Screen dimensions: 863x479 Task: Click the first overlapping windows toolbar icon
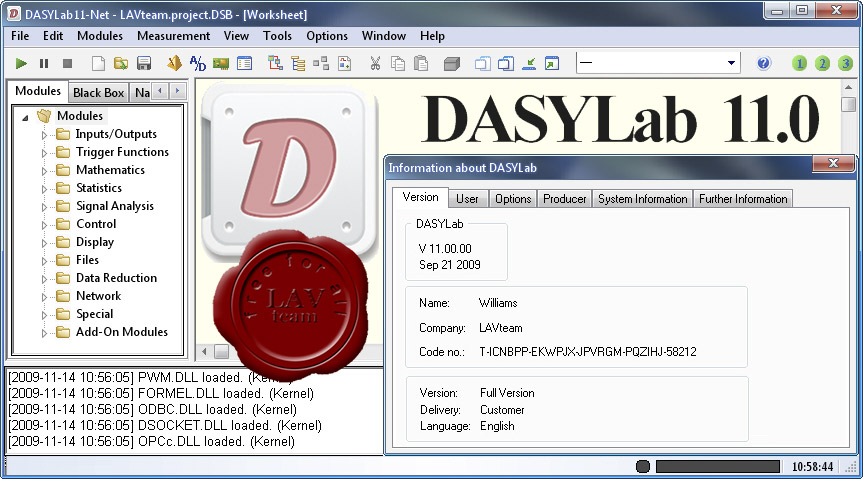pyautogui.click(x=483, y=64)
